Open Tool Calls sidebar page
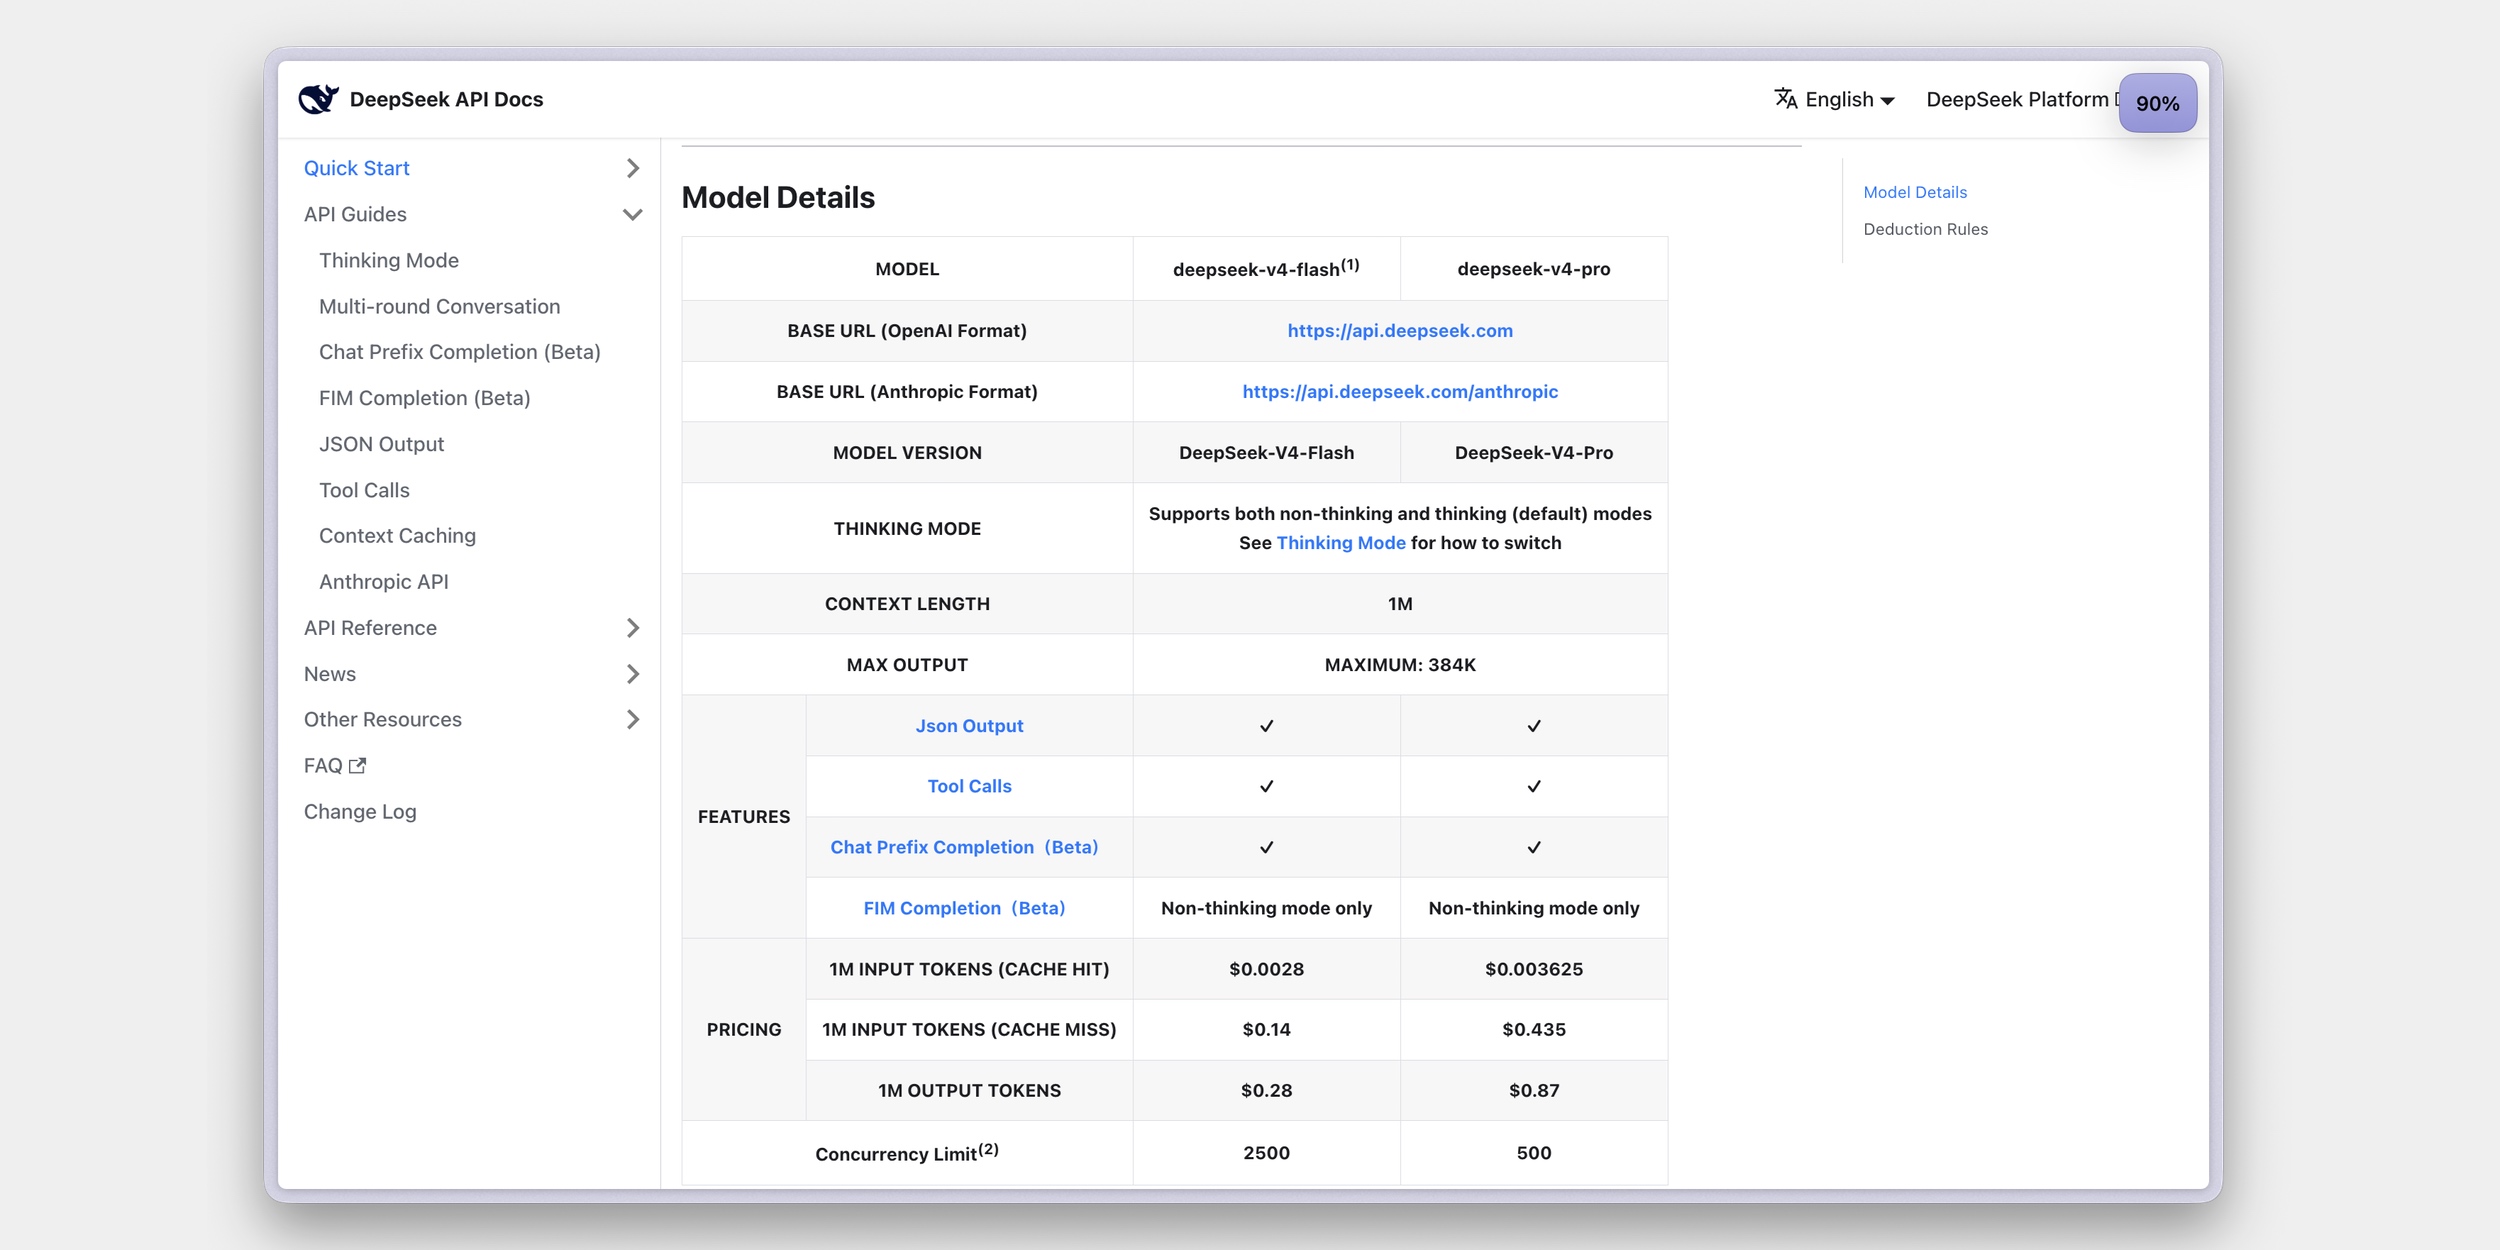 (x=364, y=490)
